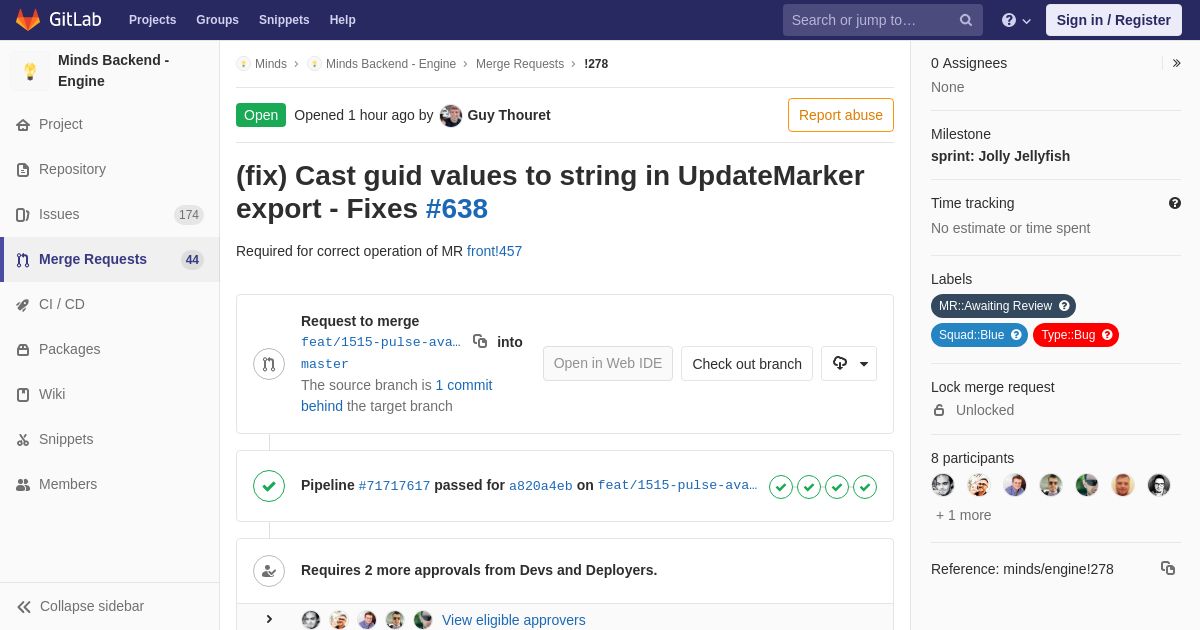Open Guy Thouret author profile link
The width and height of the screenshot is (1200, 630).
[509, 115]
